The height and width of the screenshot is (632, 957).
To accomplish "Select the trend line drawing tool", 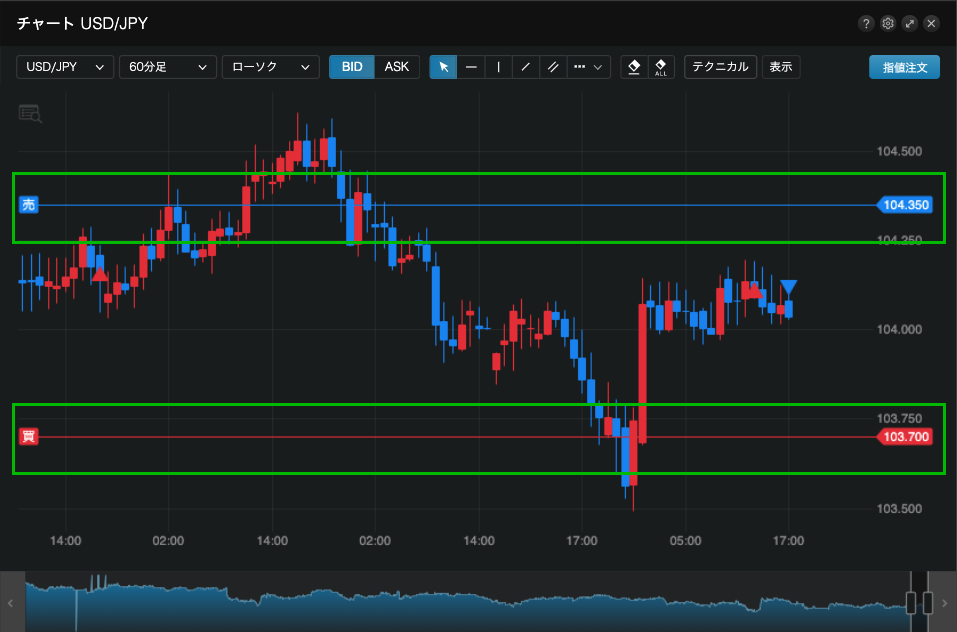I will [525, 67].
